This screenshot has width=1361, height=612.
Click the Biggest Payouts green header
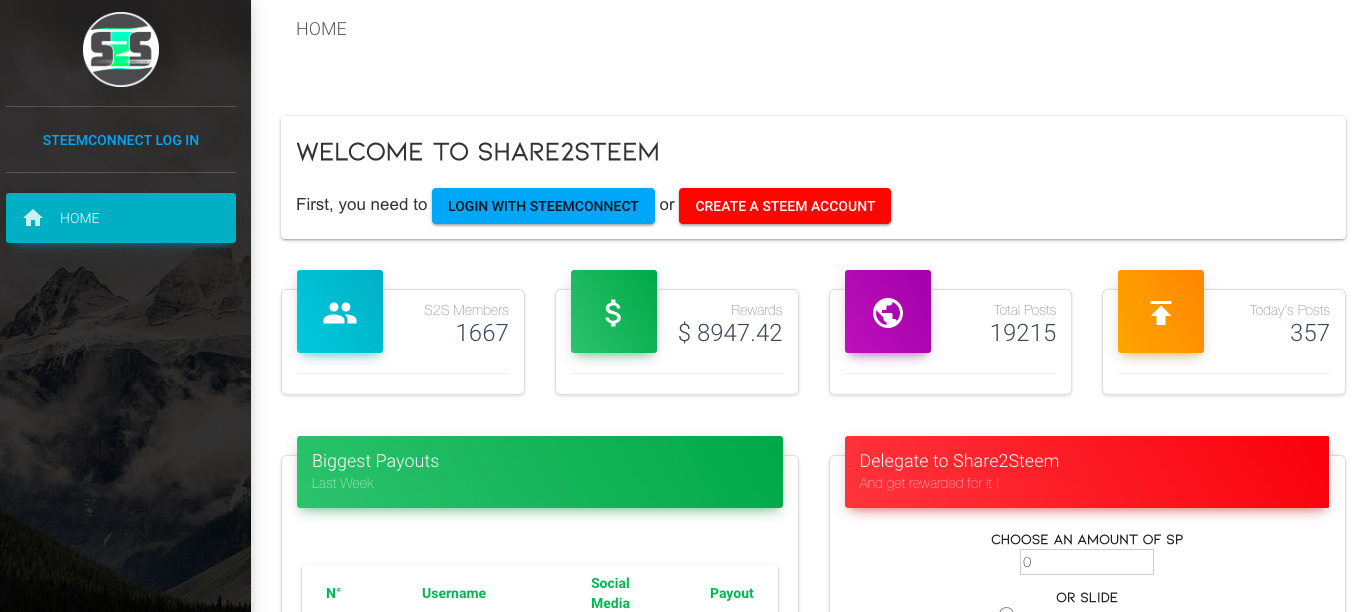[540, 472]
